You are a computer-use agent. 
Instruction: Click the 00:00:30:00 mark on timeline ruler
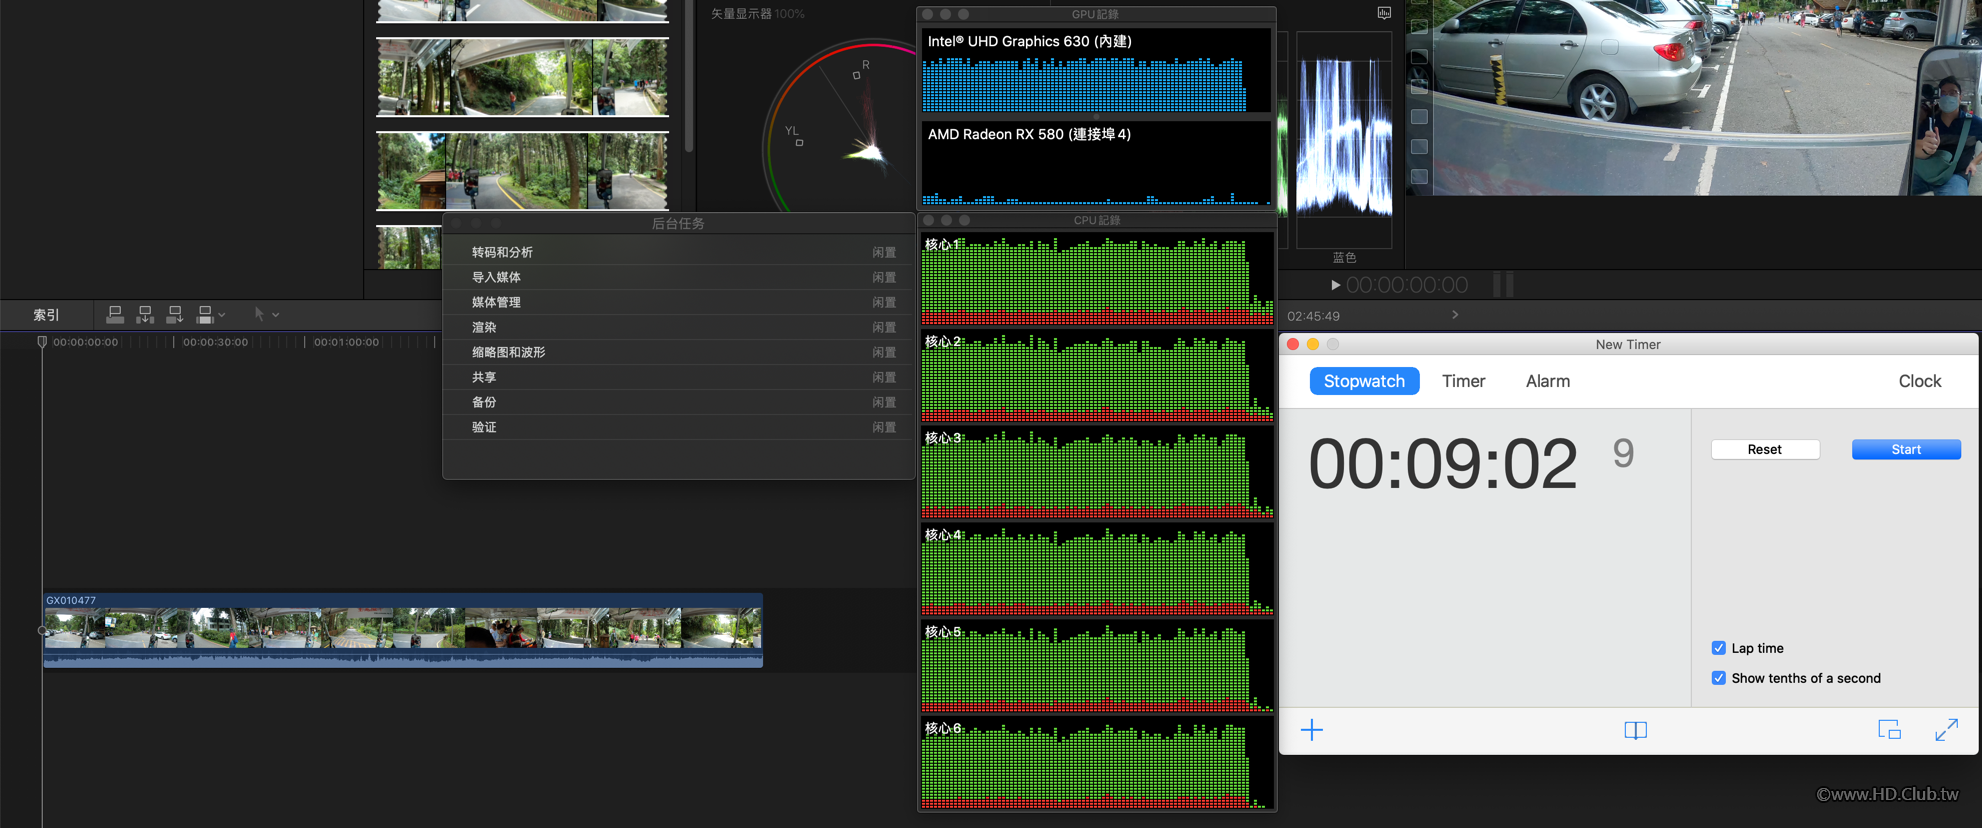pyautogui.click(x=215, y=342)
